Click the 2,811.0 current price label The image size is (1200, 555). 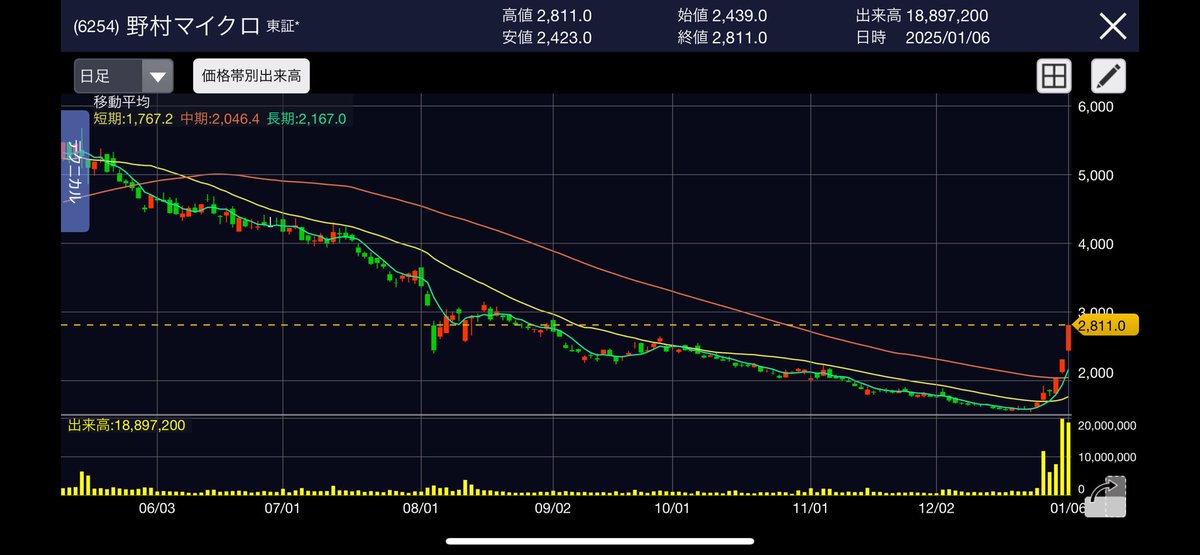point(1105,325)
